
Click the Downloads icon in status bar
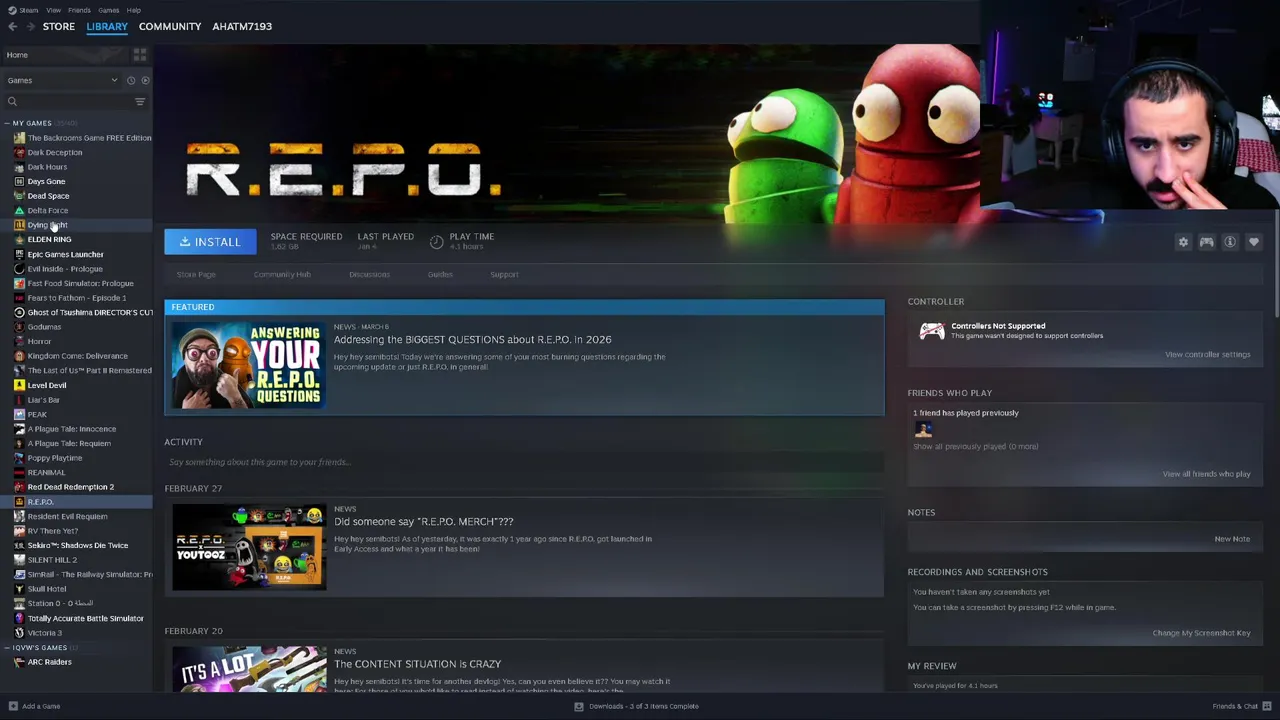pos(578,706)
